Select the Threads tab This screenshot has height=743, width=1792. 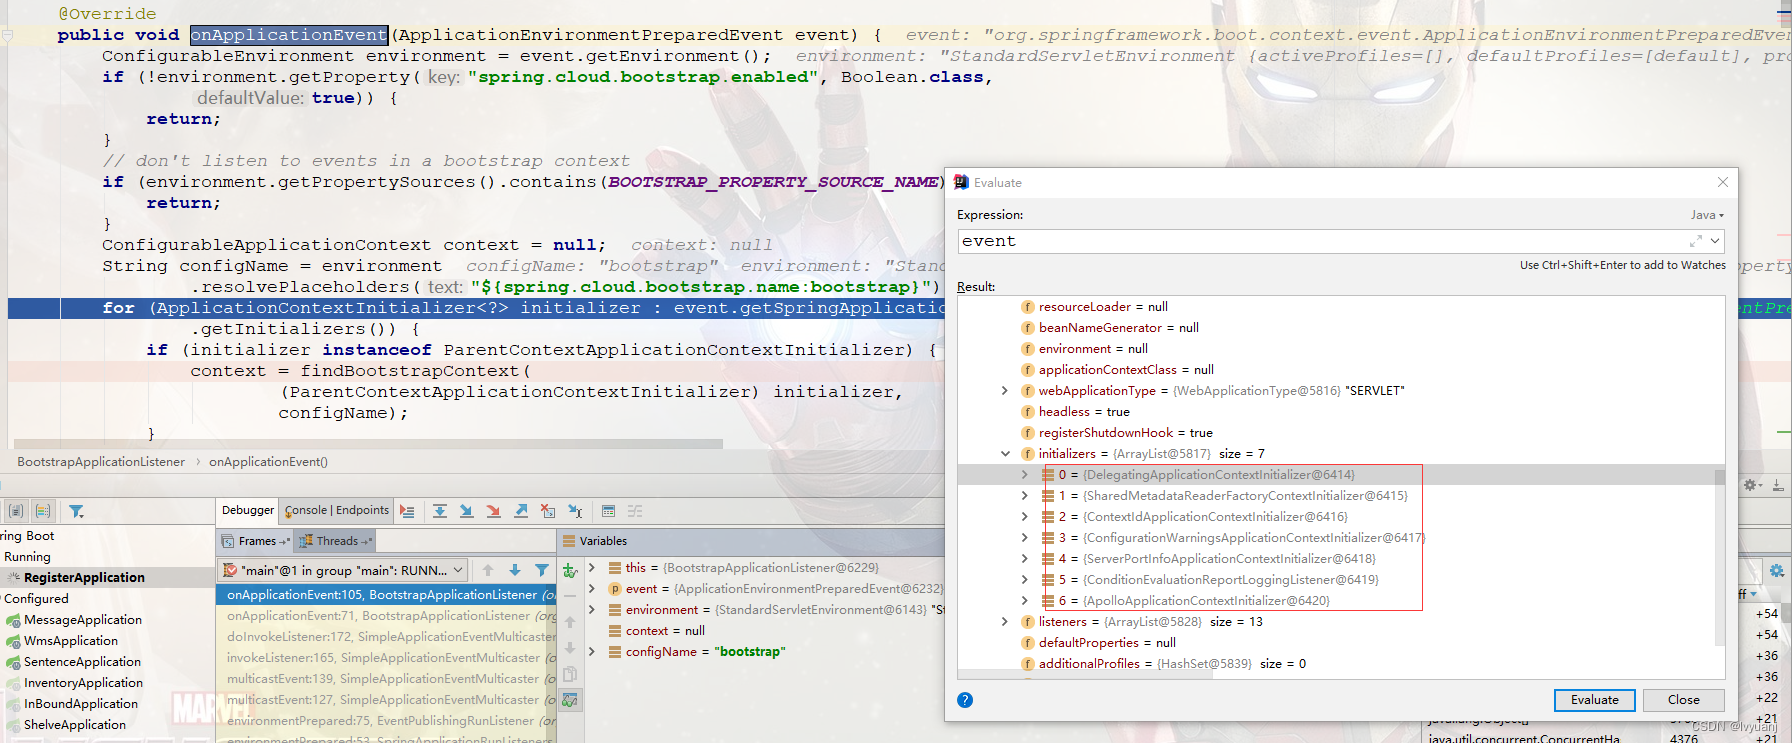pos(336,541)
